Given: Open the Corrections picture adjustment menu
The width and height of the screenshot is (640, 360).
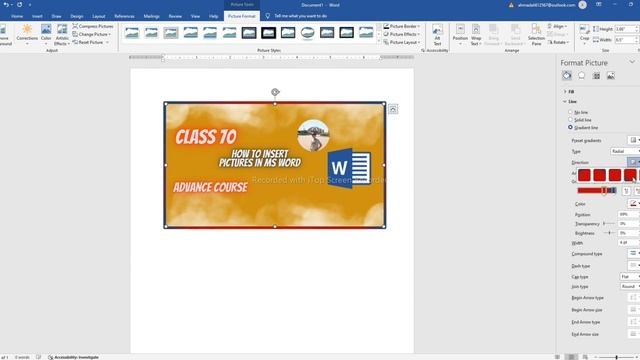Looking at the screenshot, I should tap(27, 33).
